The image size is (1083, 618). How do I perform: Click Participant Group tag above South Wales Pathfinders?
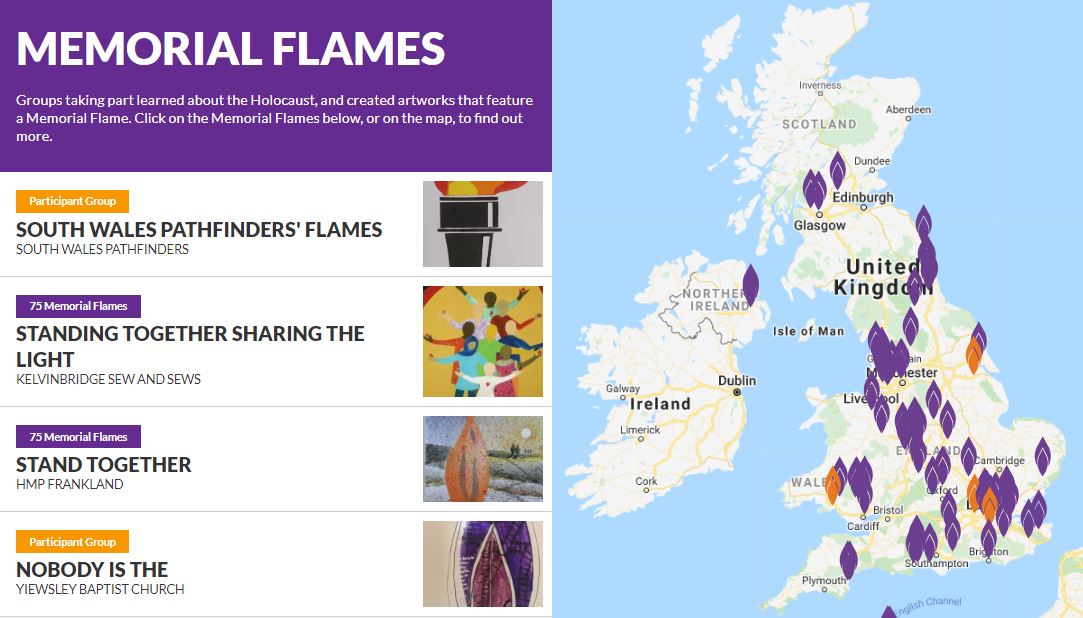[x=72, y=201]
